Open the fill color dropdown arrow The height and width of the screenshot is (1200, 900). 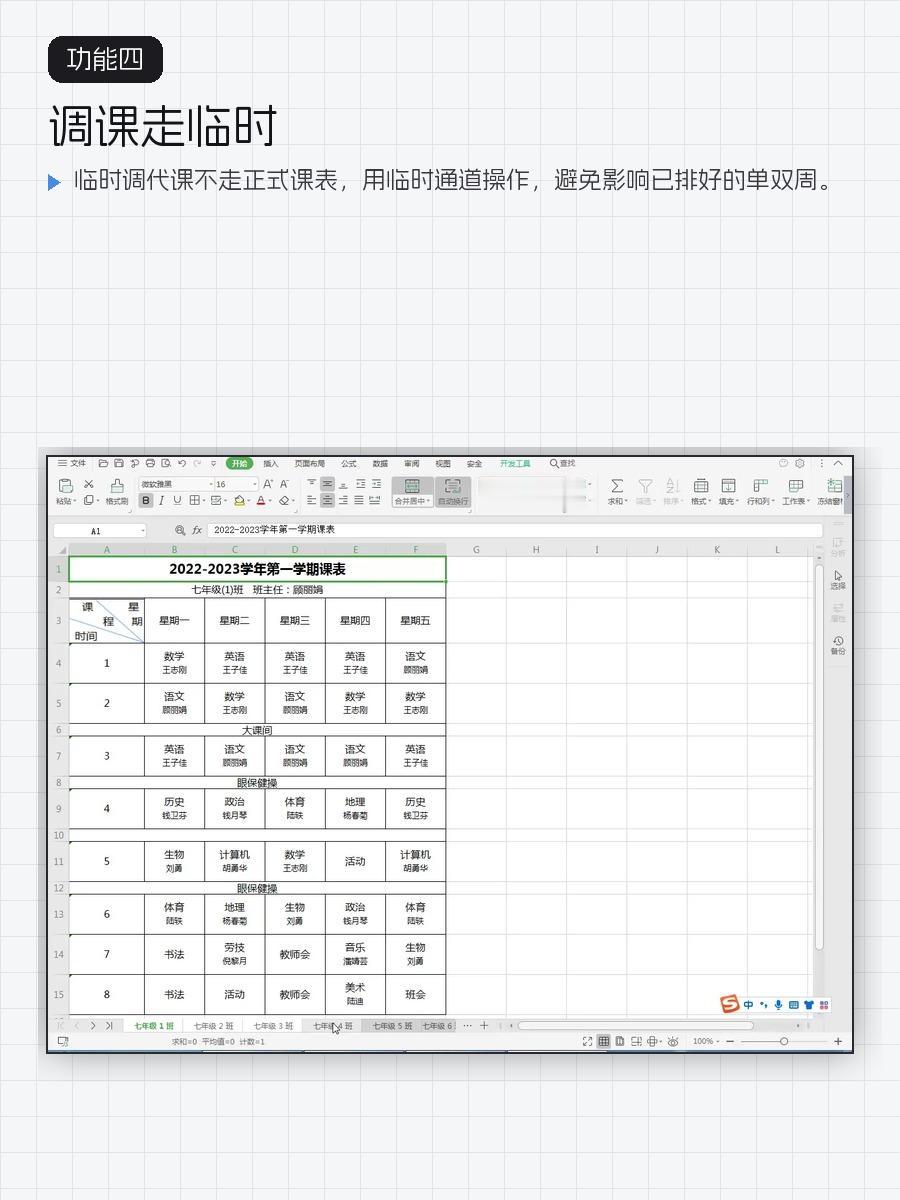[x=248, y=500]
